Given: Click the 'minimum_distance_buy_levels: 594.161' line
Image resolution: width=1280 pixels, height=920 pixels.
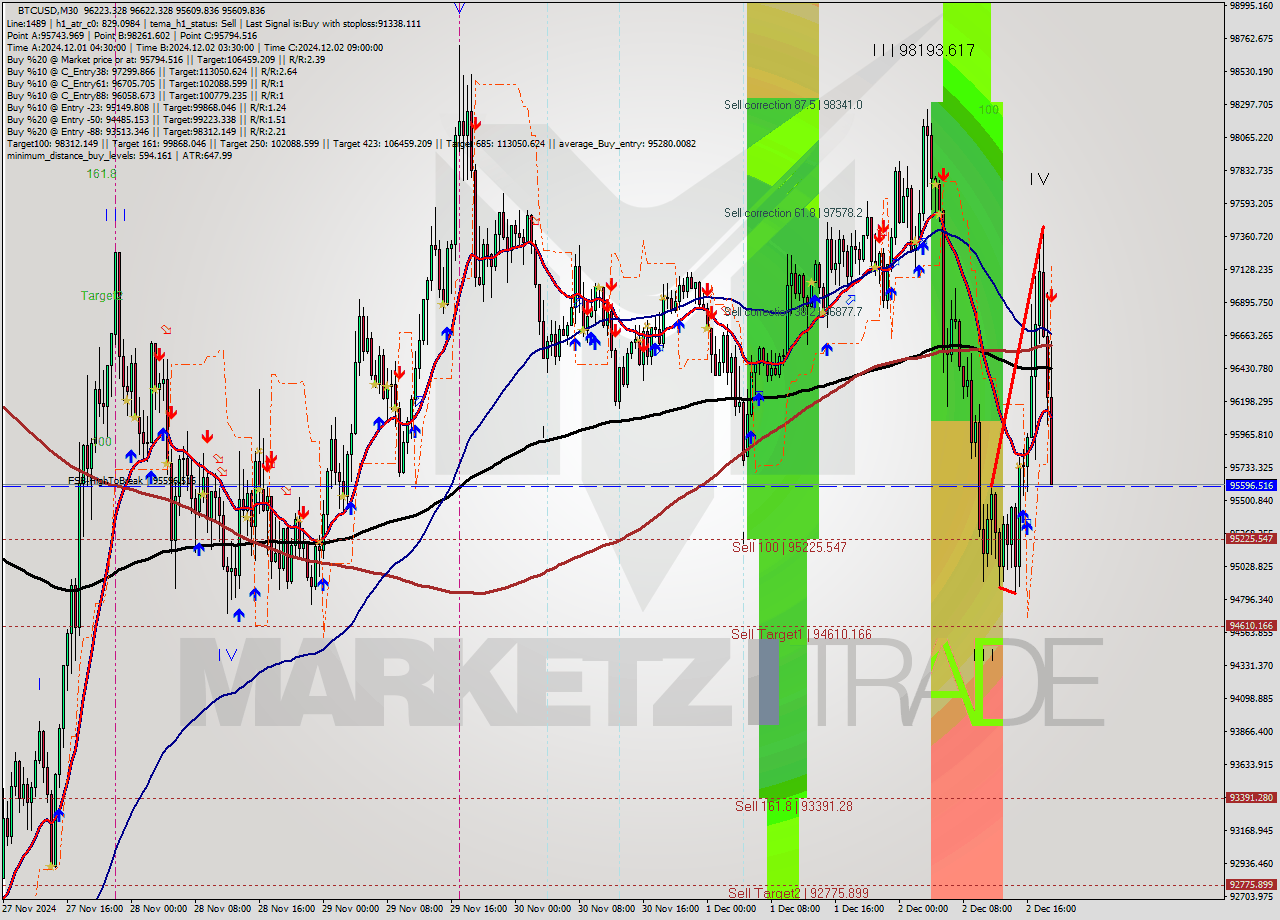Looking at the screenshot, I should coord(119,155).
